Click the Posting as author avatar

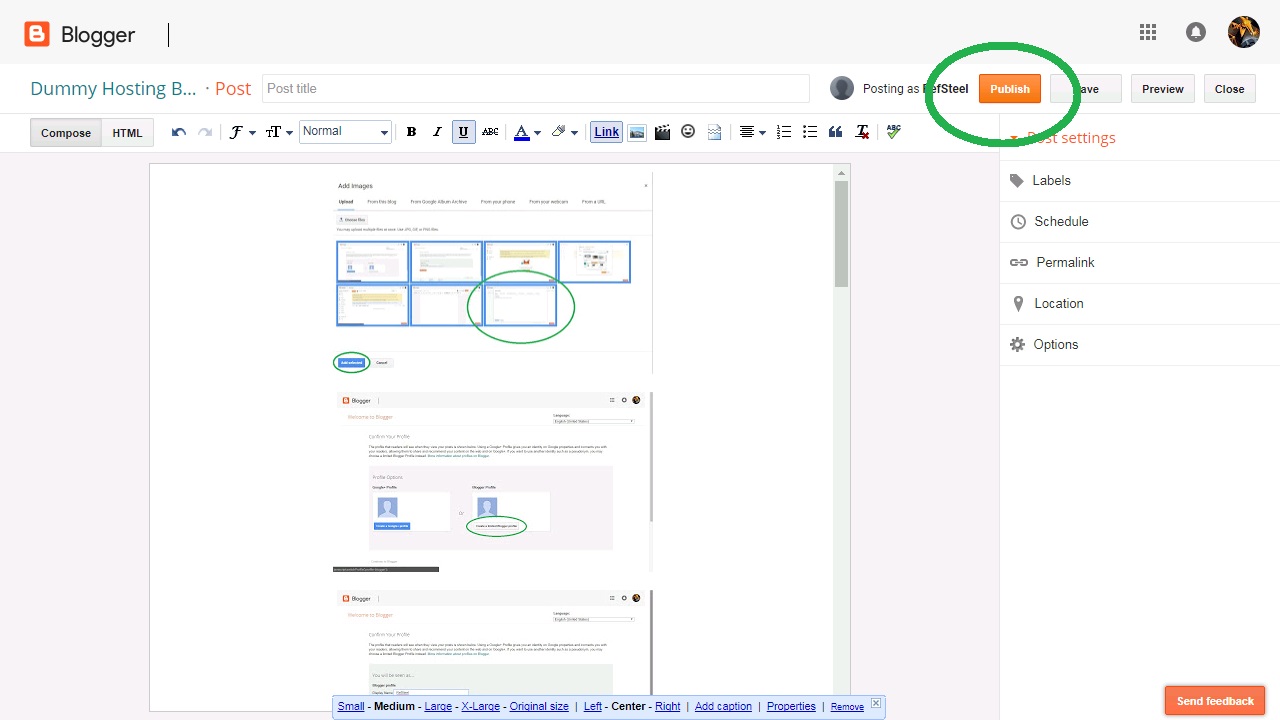click(x=842, y=88)
